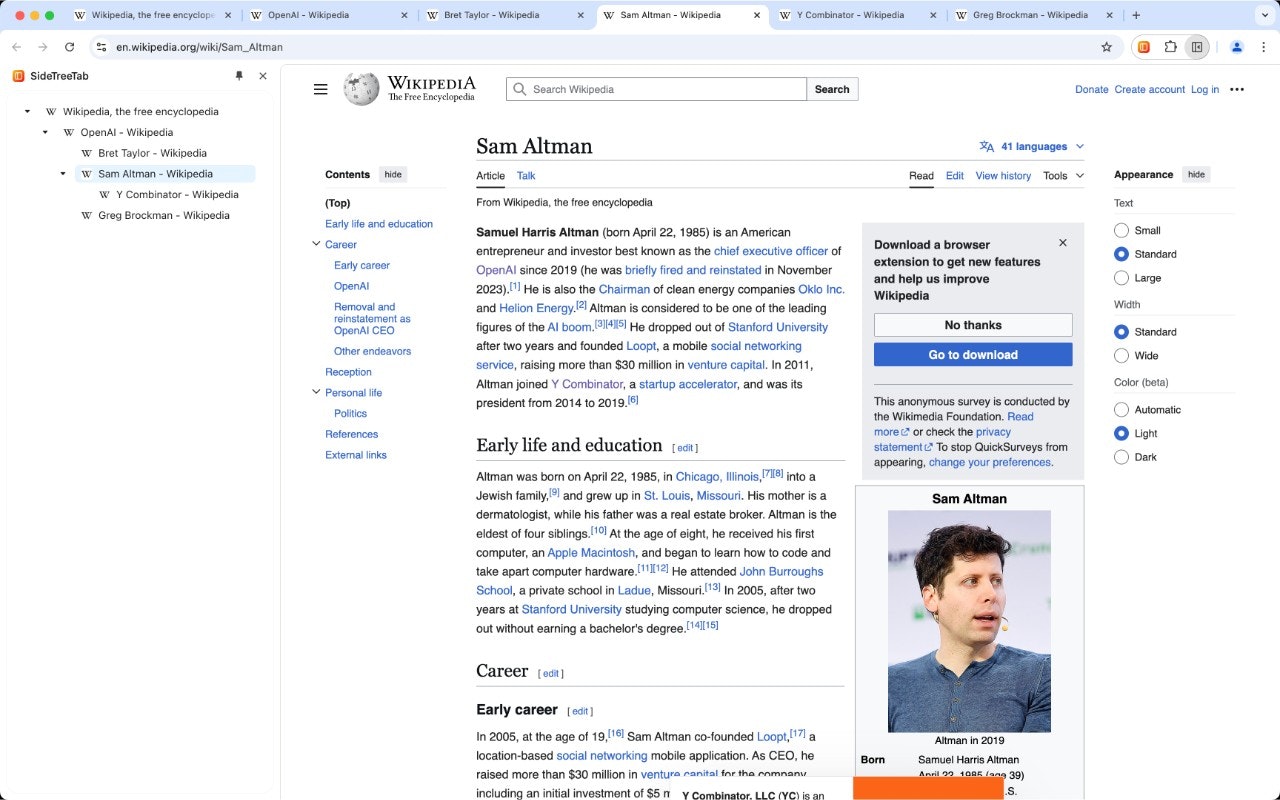Image resolution: width=1280 pixels, height=800 pixels.
Task: Collapse the Sam Altman node in SideTreeTab
Action: pos(63,174)
